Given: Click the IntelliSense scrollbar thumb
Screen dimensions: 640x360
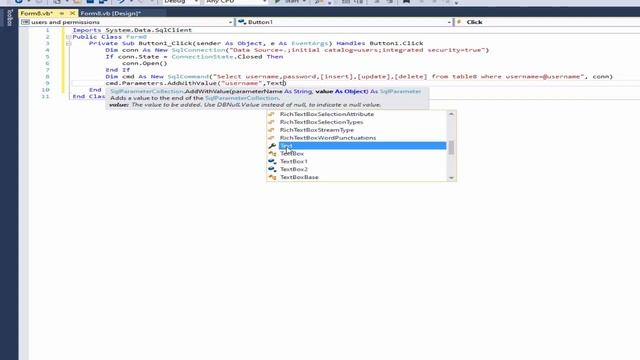Looking at the screenshot, I should 451,147.
